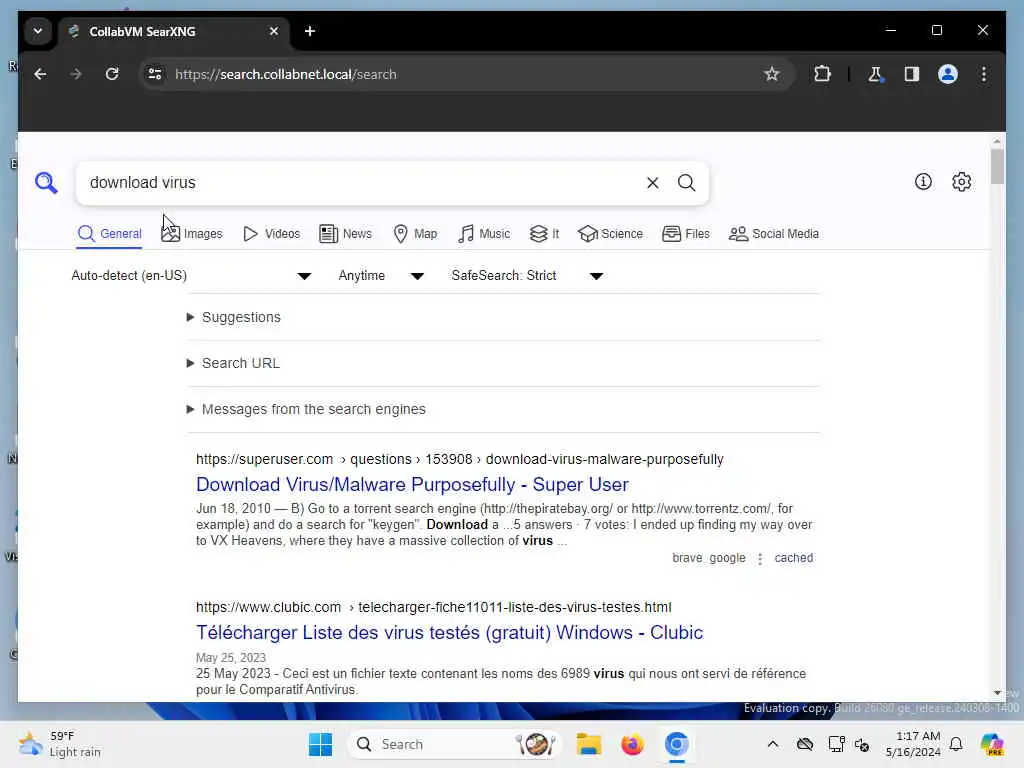Open the Auto-detect (en-US) language dropdown

click(x=191, y=276)
